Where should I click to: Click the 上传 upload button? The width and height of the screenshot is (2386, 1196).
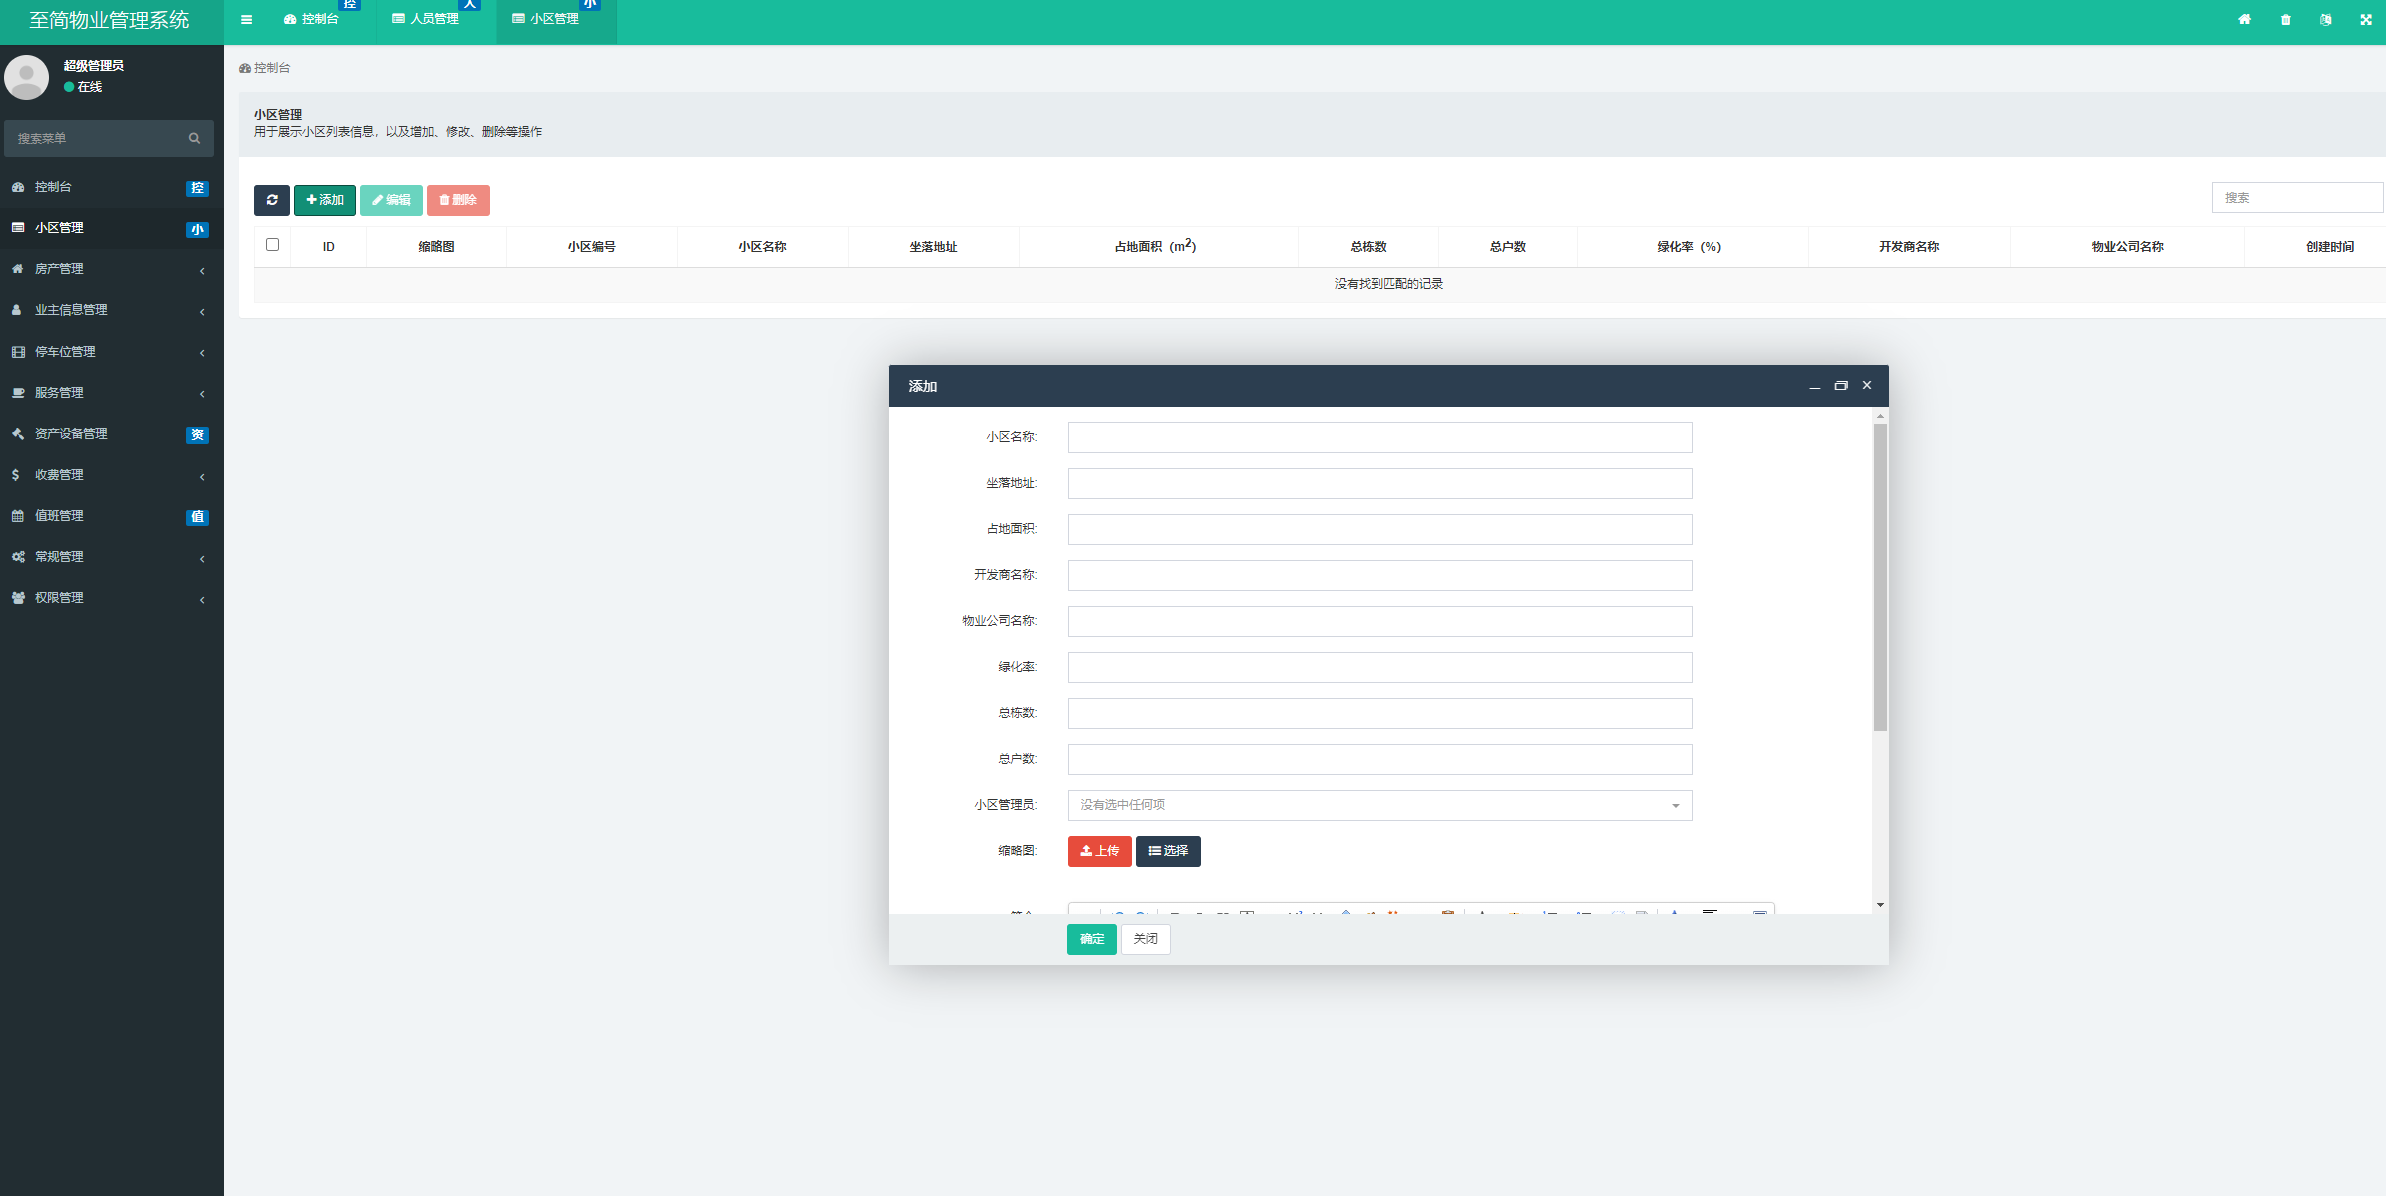(1099, 851)
